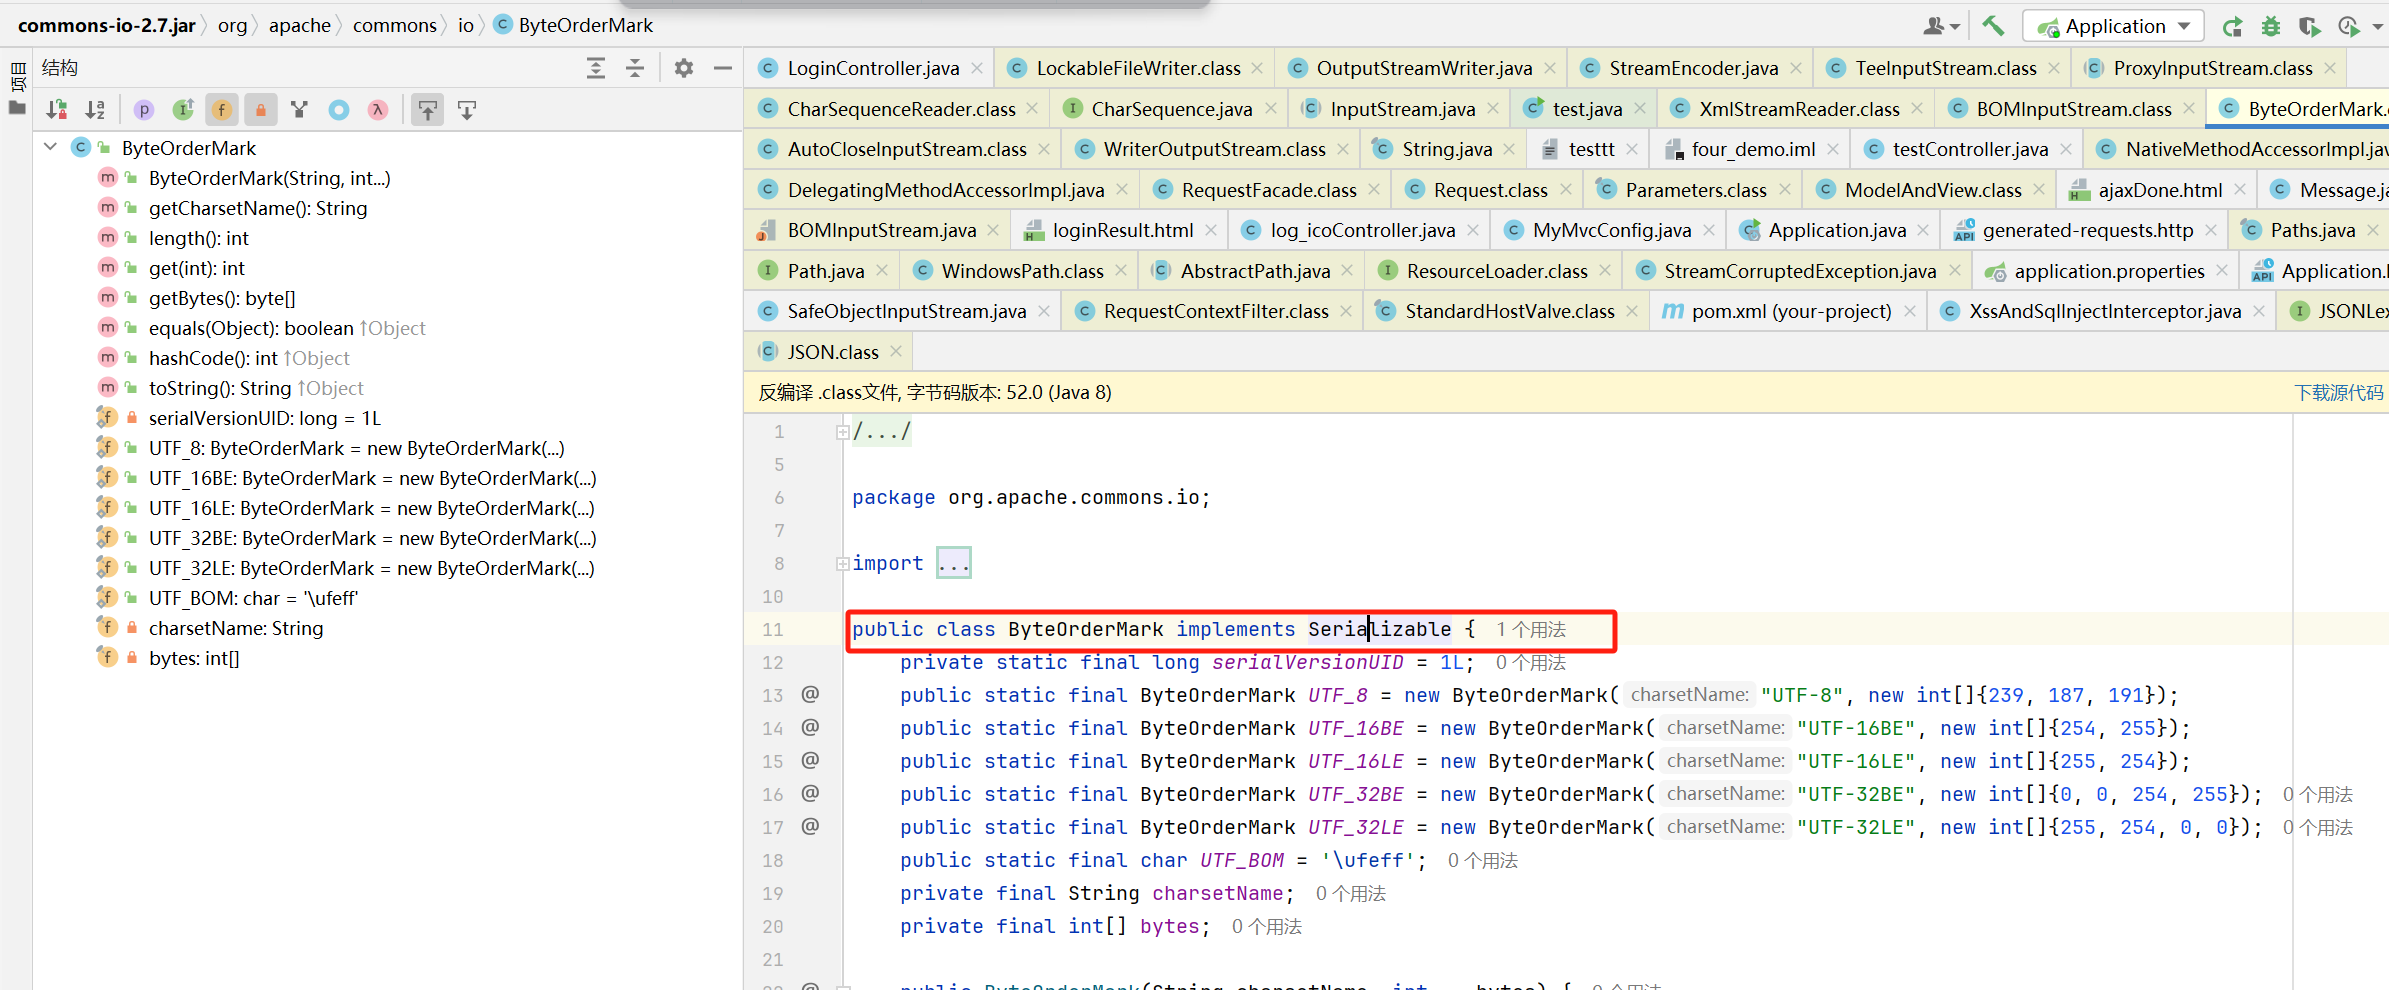Screen dimensions: 2389x990
Task: Expand the folded import block plus icon
Action: (843, 564)
